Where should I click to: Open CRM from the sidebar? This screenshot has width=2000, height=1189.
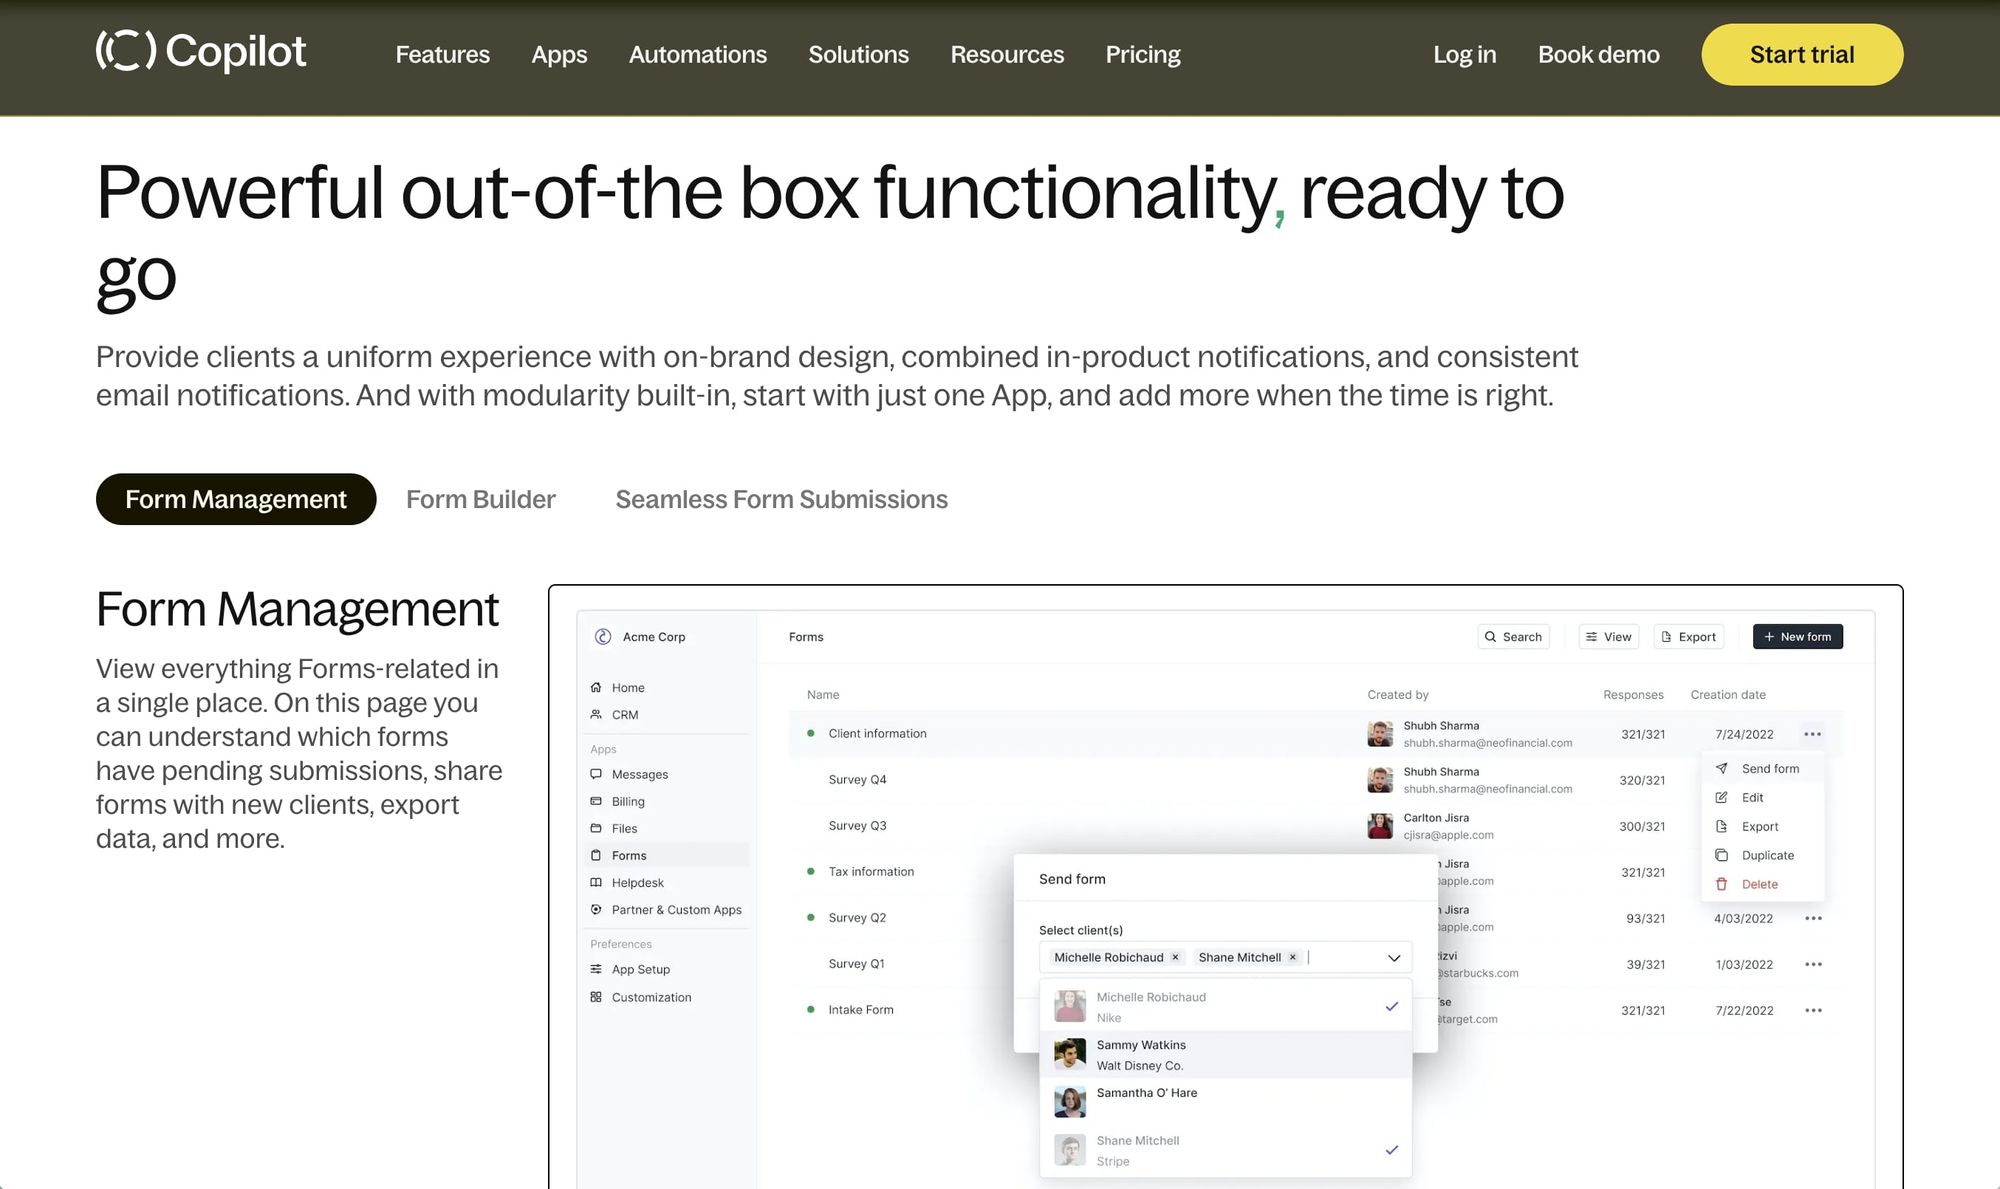coord(624,714)
